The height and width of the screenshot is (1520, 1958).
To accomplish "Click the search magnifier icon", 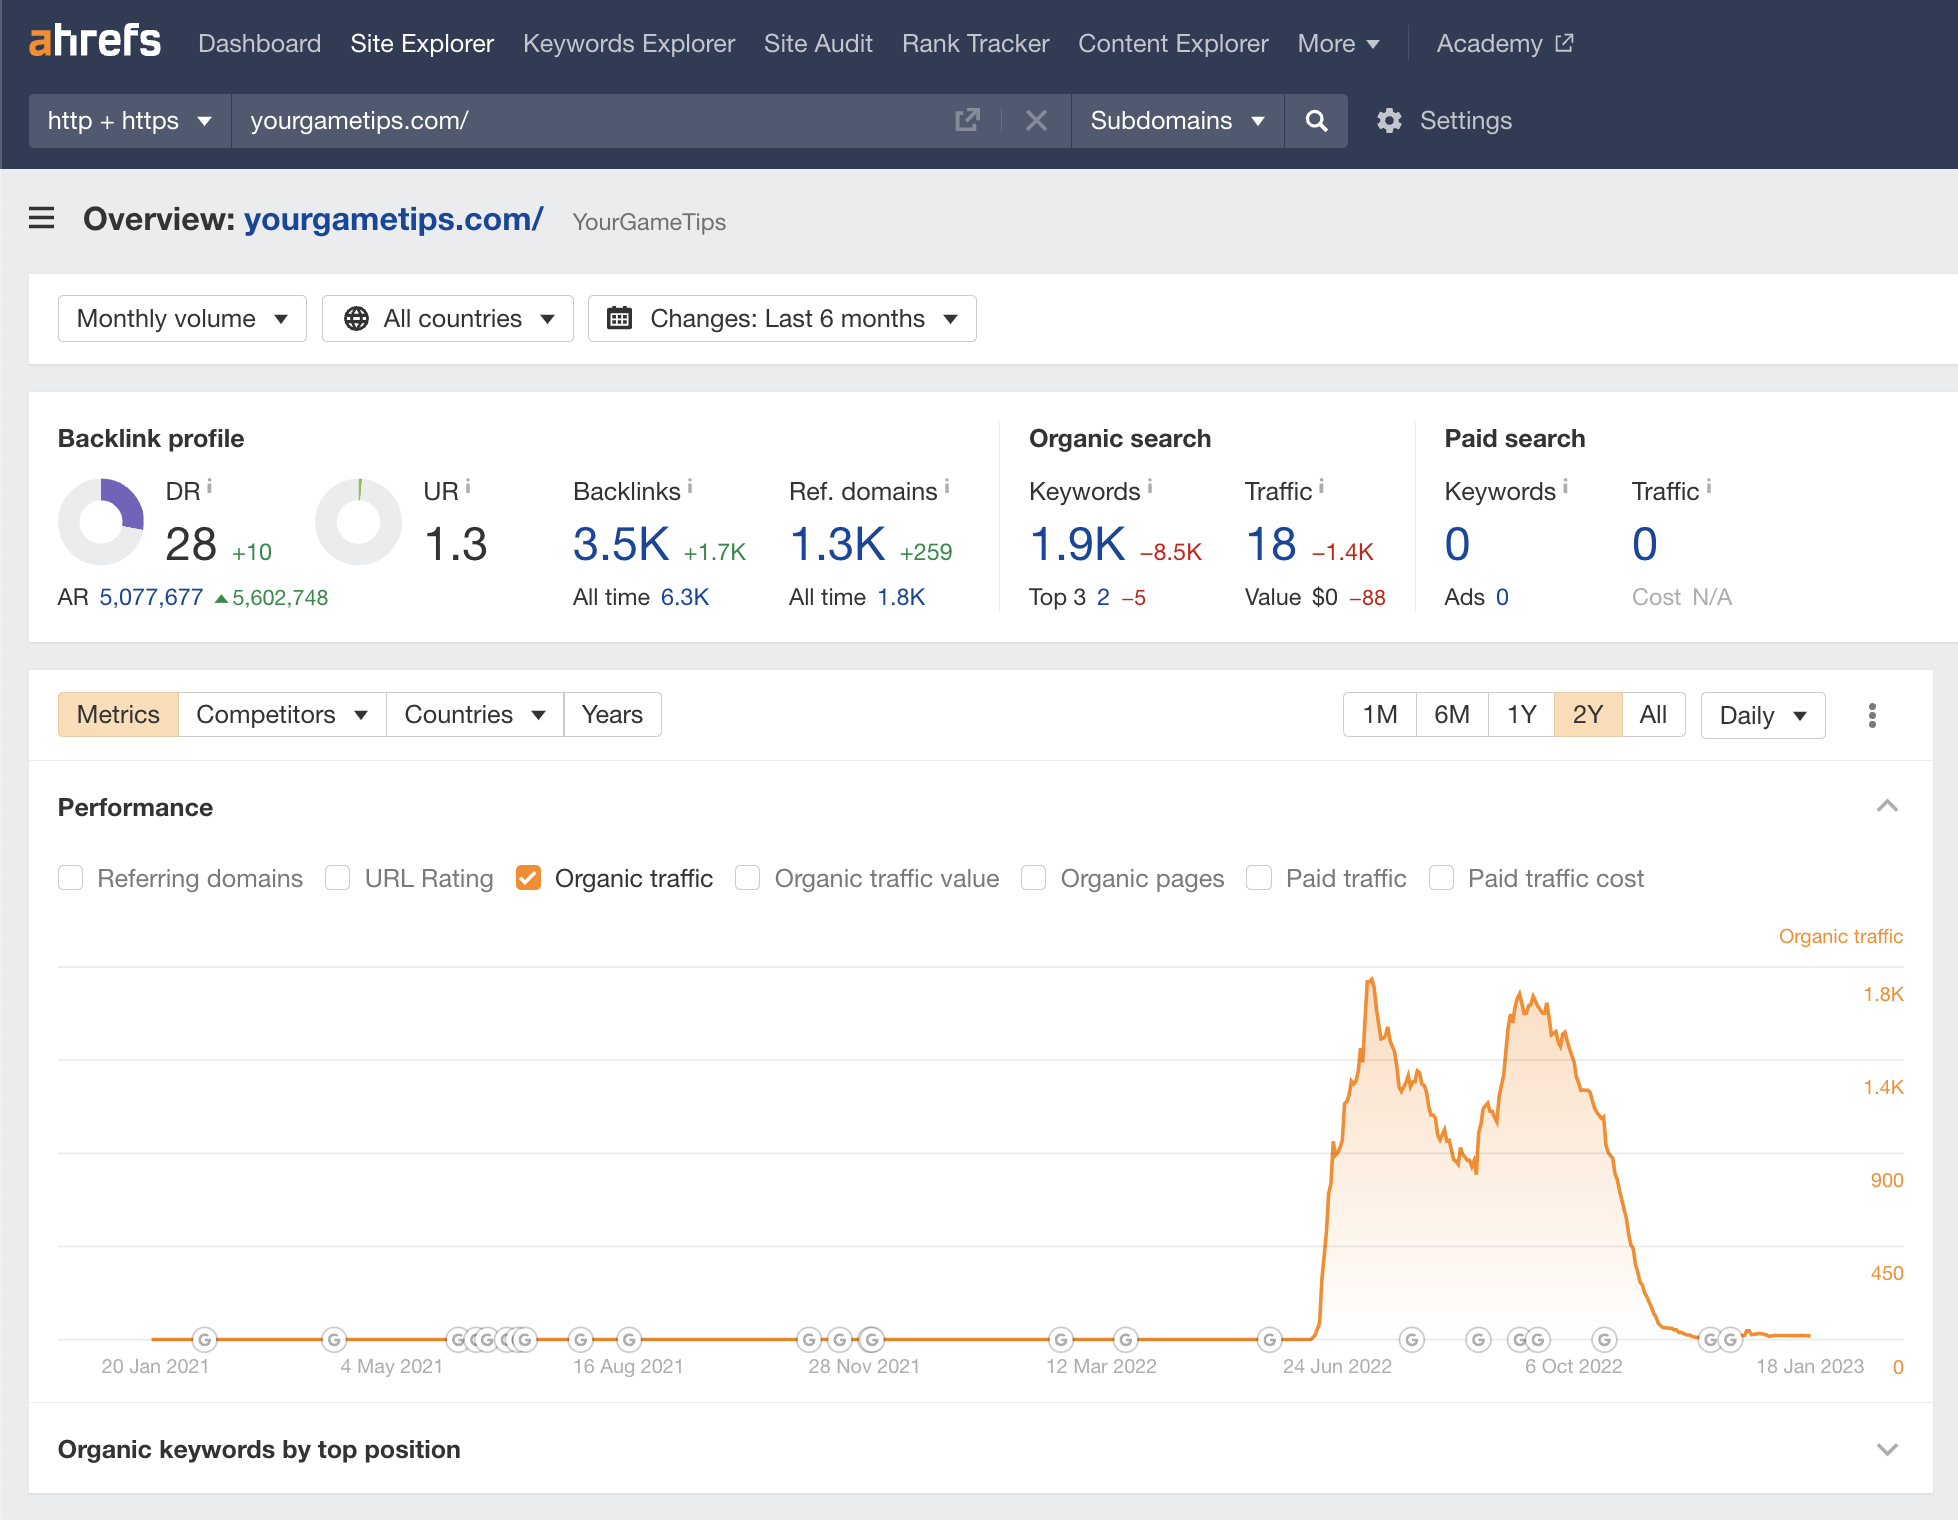I will pos(1316,120).
